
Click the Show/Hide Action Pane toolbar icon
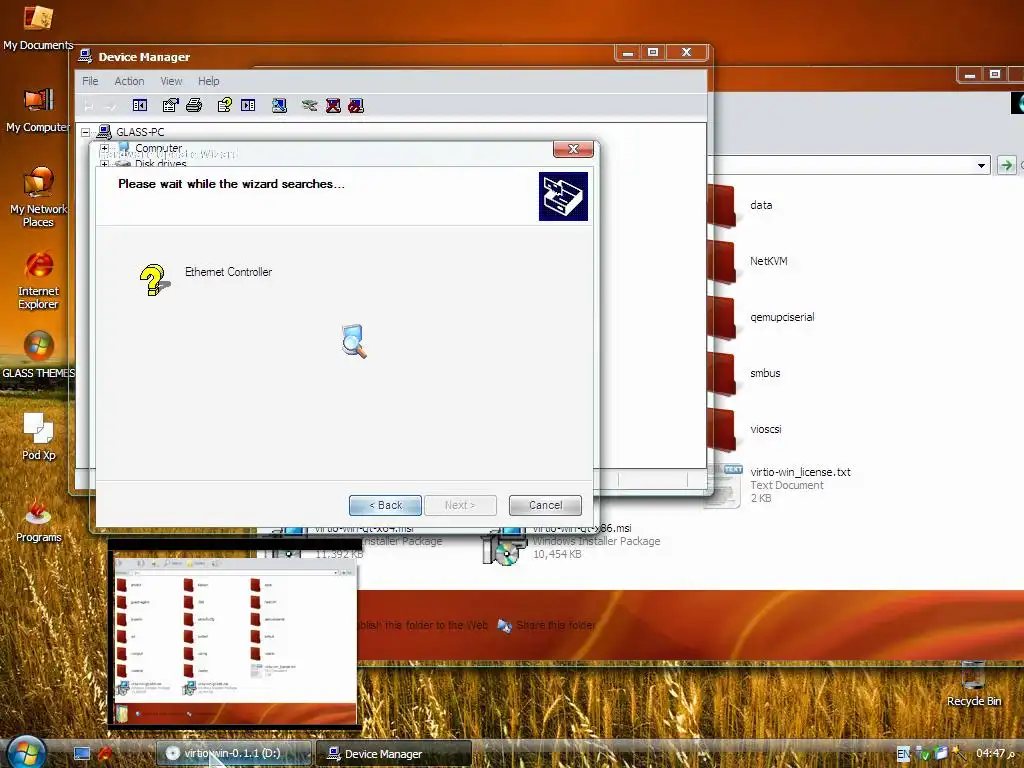click(248, 105)
